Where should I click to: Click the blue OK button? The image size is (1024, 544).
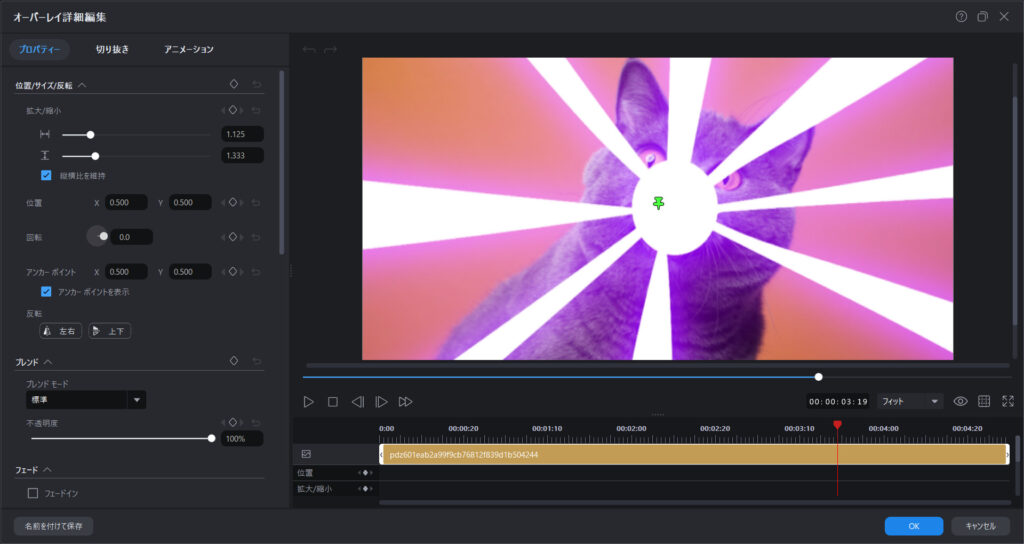pyautogui.click(x=913, y=526)
